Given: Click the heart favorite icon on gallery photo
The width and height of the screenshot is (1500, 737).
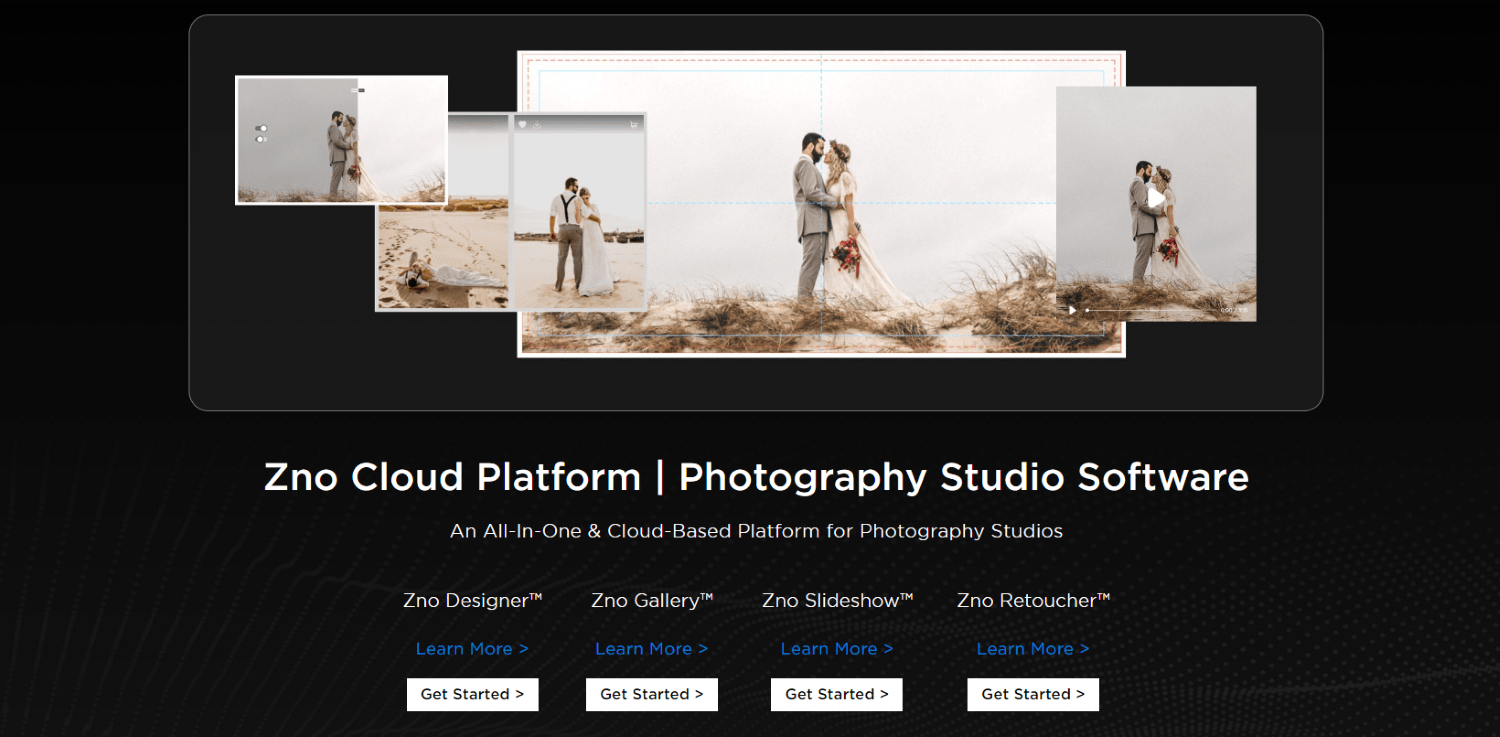Looking at the screenshot, I should [x=522, y=125].
